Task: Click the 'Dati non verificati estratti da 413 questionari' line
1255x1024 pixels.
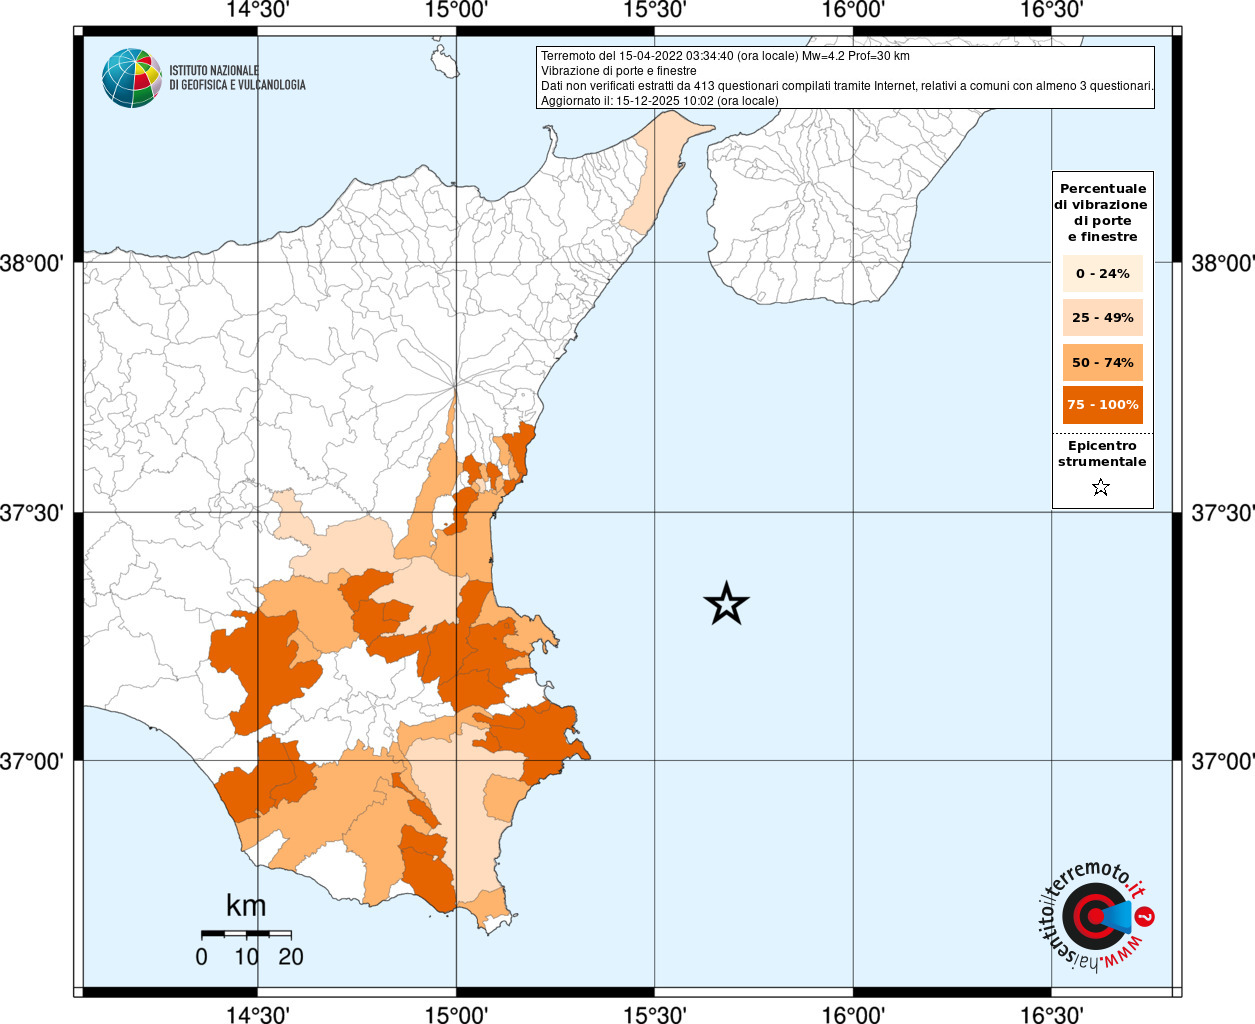Action: [x=847, y=86]
